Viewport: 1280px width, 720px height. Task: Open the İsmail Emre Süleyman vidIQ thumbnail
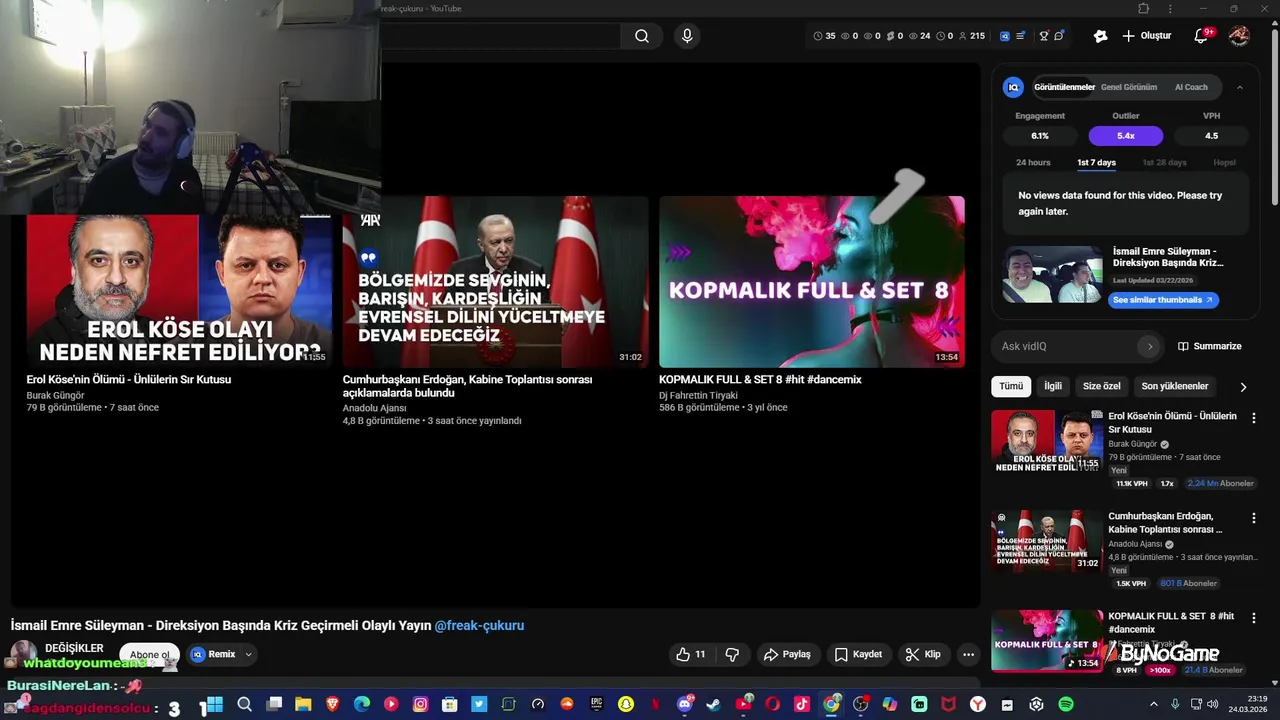(1052, 274)
